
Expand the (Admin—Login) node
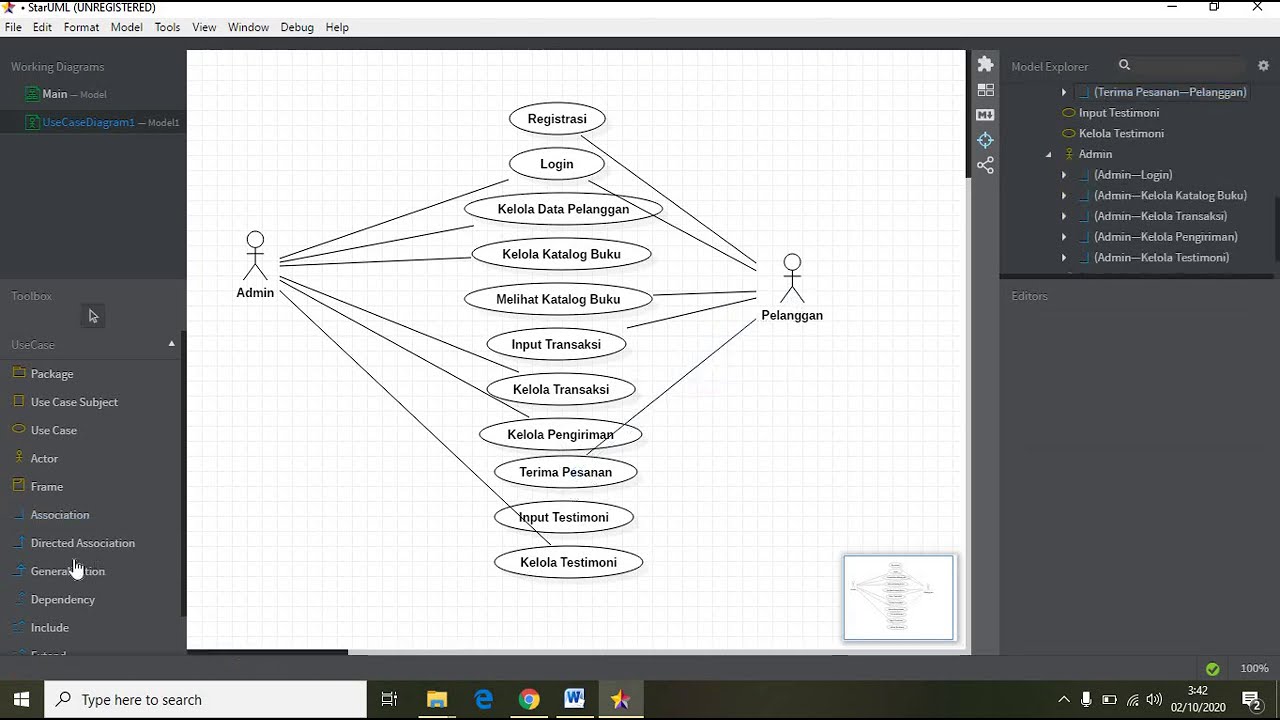click(x=1064, y=175)
